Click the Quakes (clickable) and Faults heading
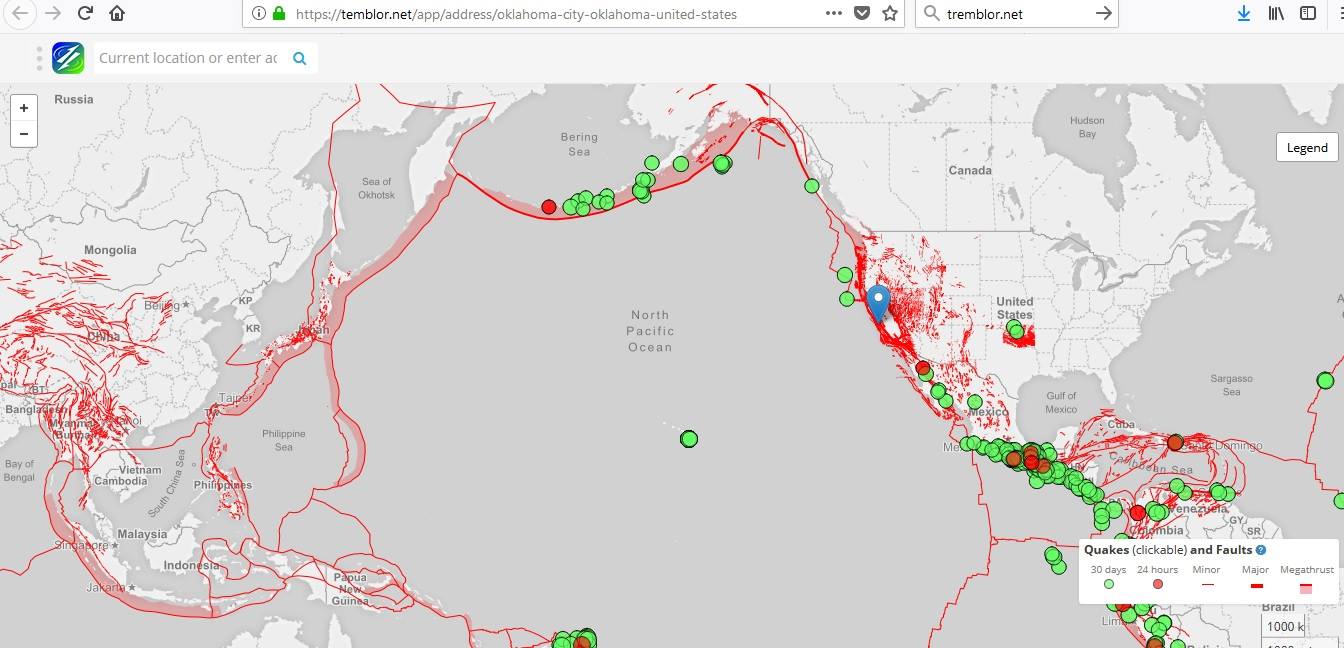Viewport: 1344px width, 648px height. tap(1168, 550)
